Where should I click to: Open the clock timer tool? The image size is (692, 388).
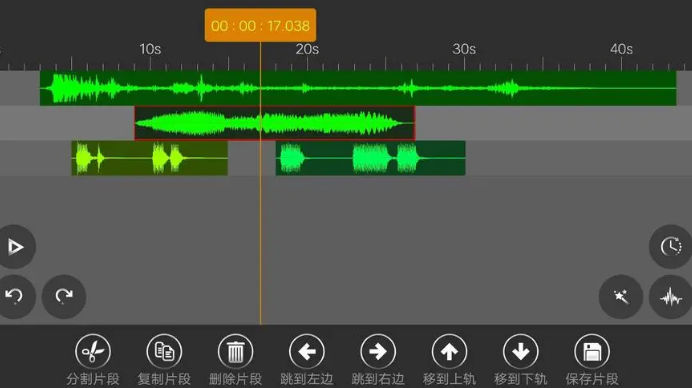tap(671, 247)
